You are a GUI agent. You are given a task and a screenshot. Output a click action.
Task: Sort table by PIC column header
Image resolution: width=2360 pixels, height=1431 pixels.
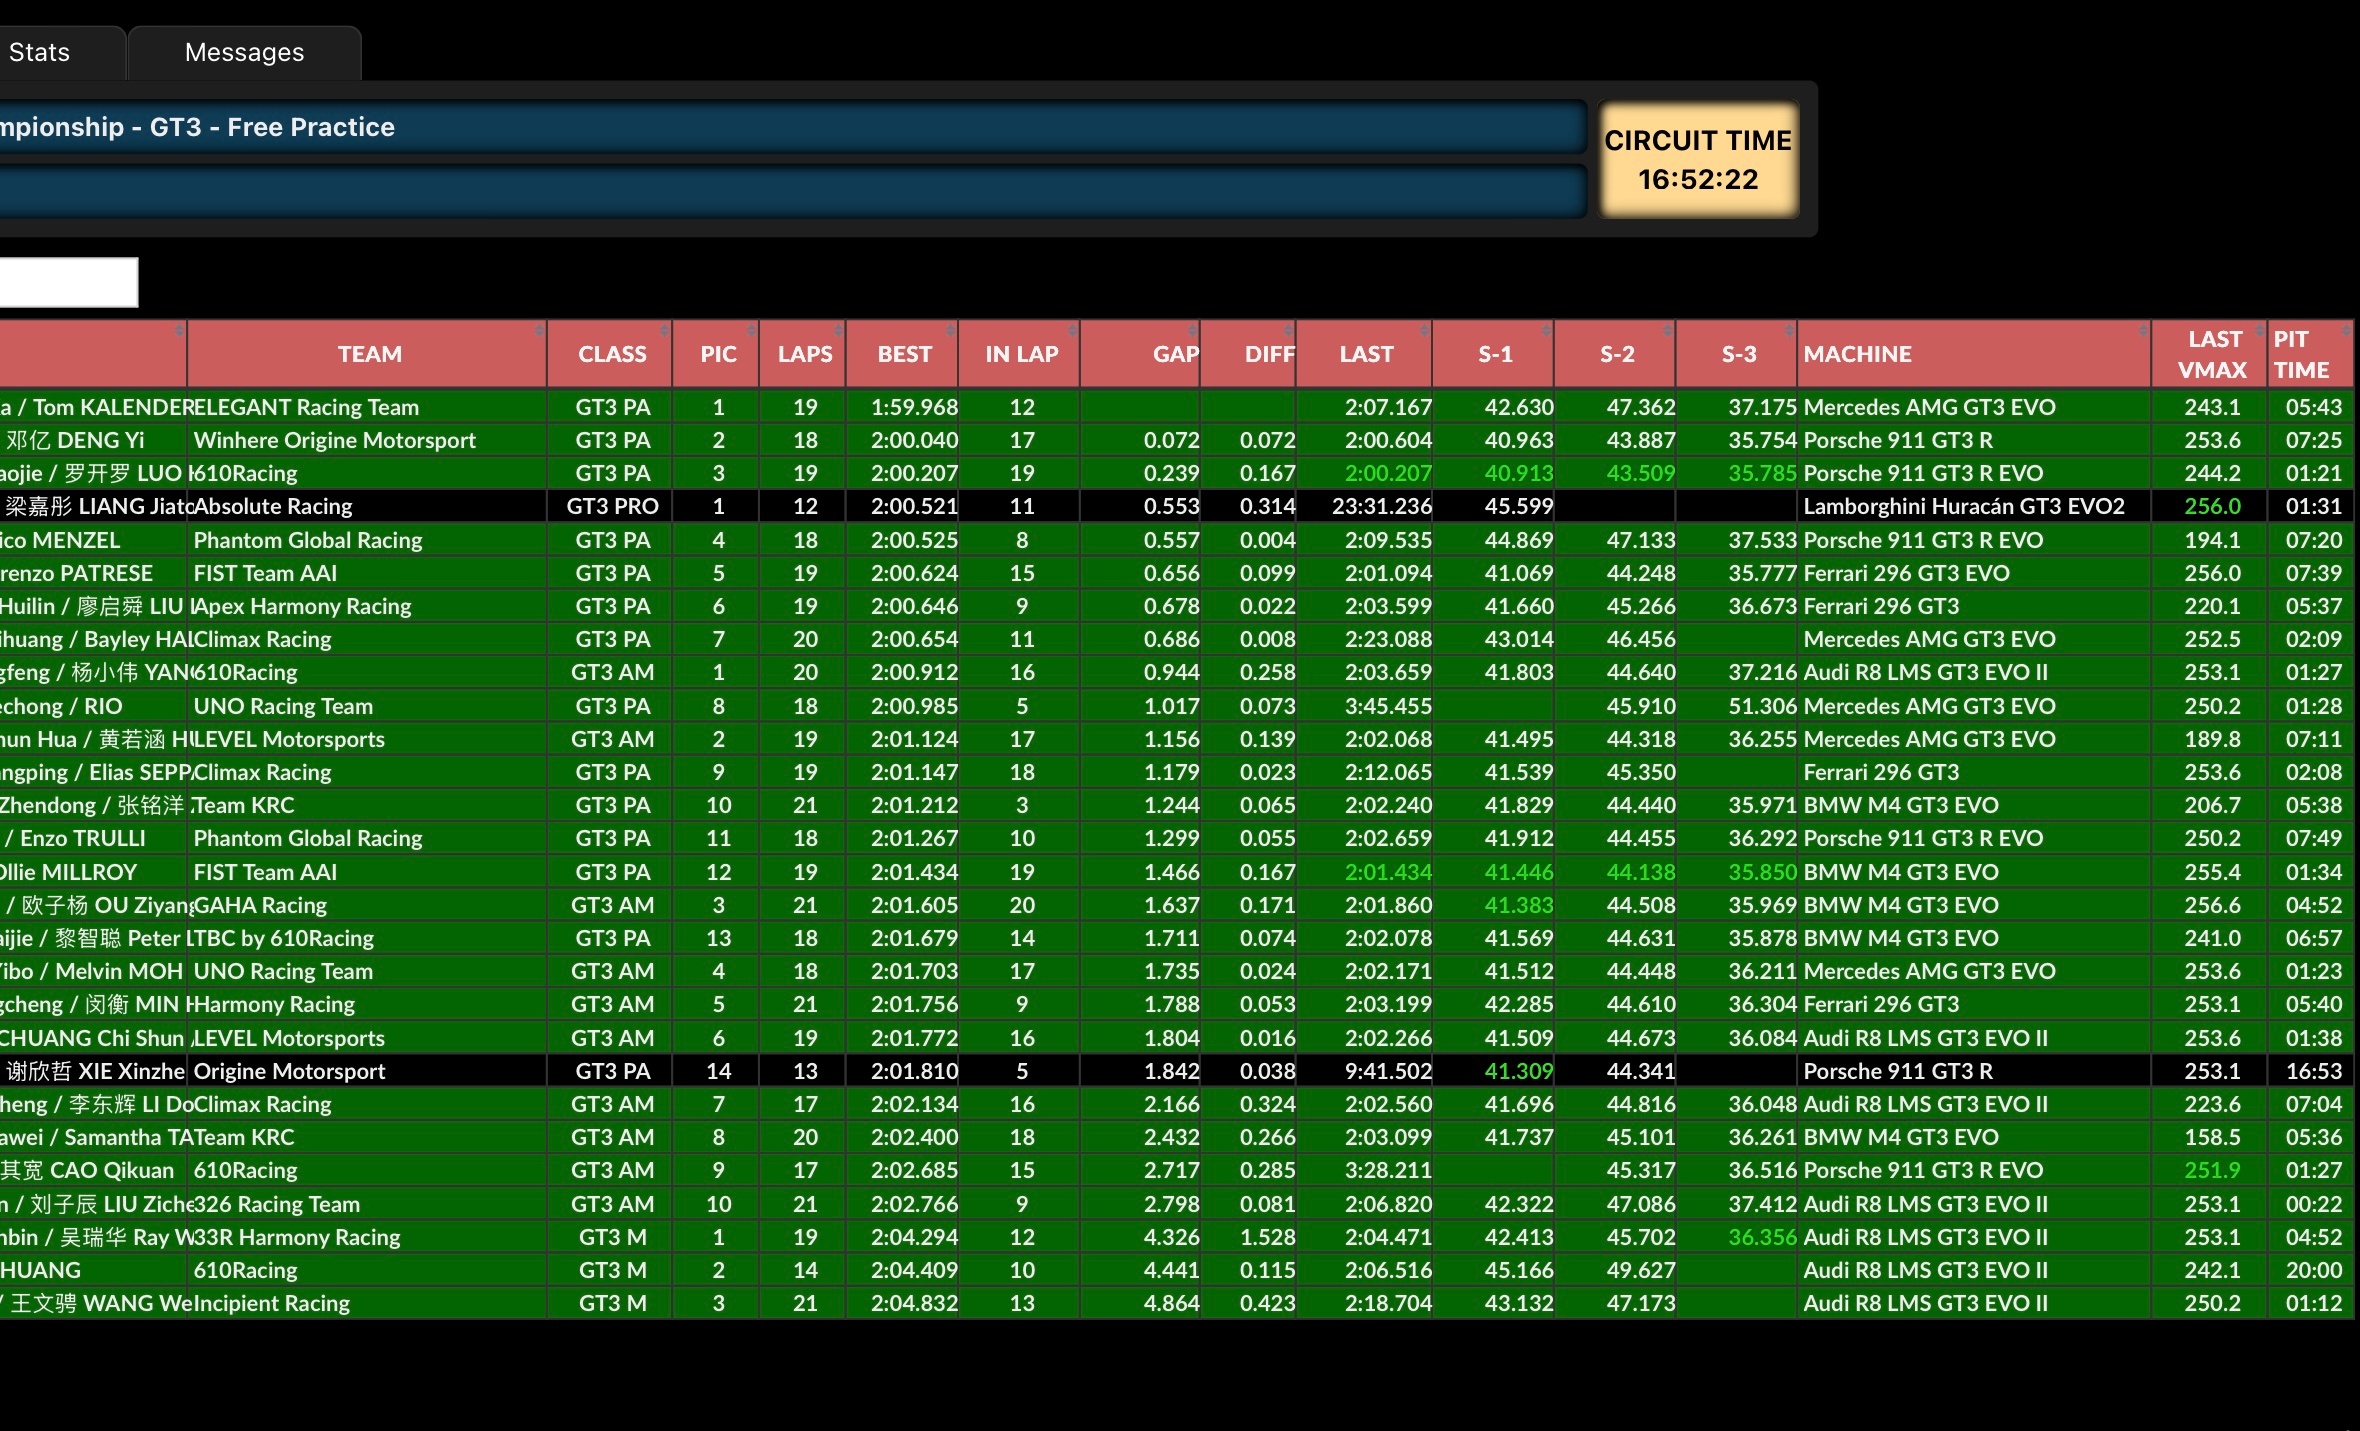717,354
